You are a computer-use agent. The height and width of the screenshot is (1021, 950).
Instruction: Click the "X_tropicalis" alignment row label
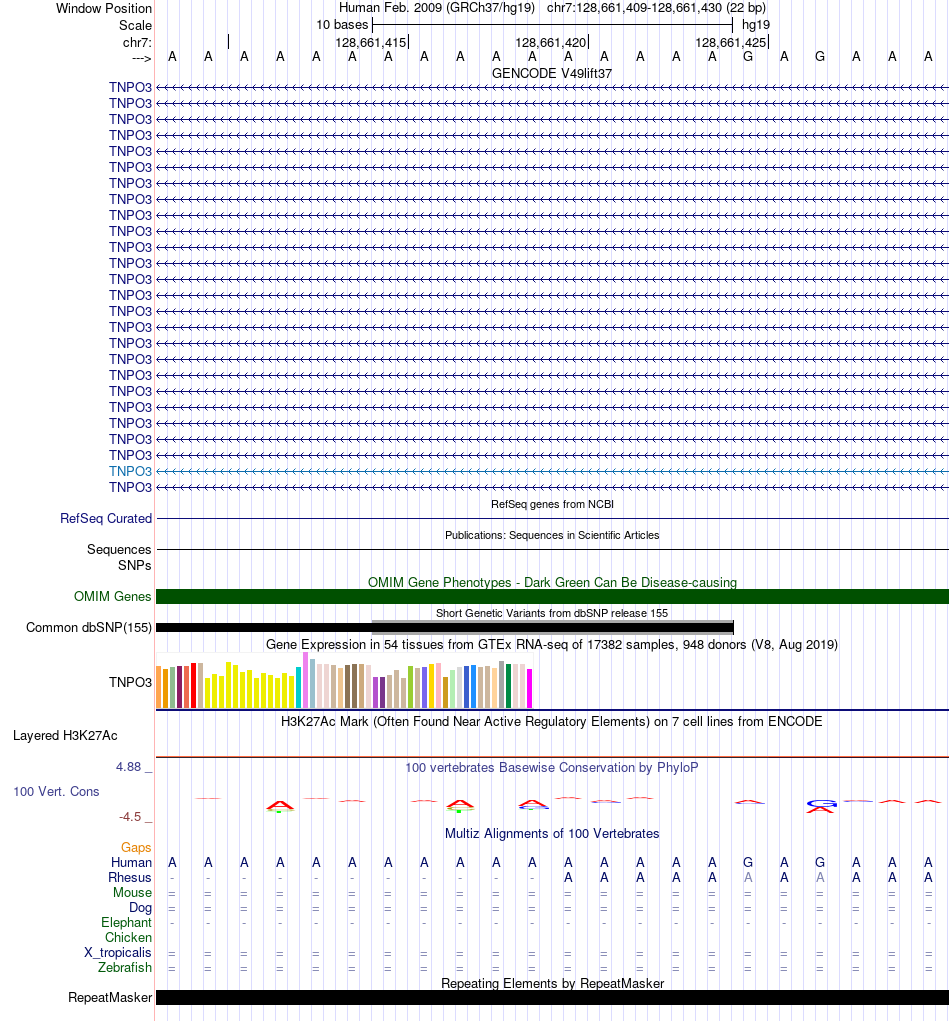pos(118,953)
